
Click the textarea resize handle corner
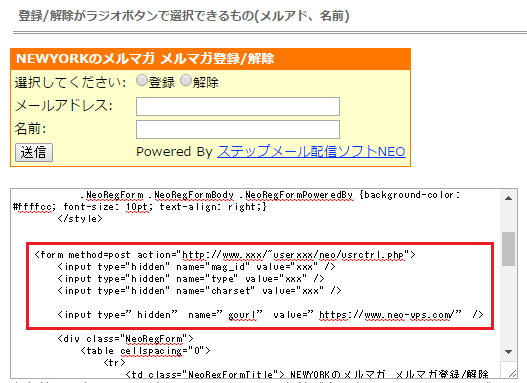pos(512,373)
